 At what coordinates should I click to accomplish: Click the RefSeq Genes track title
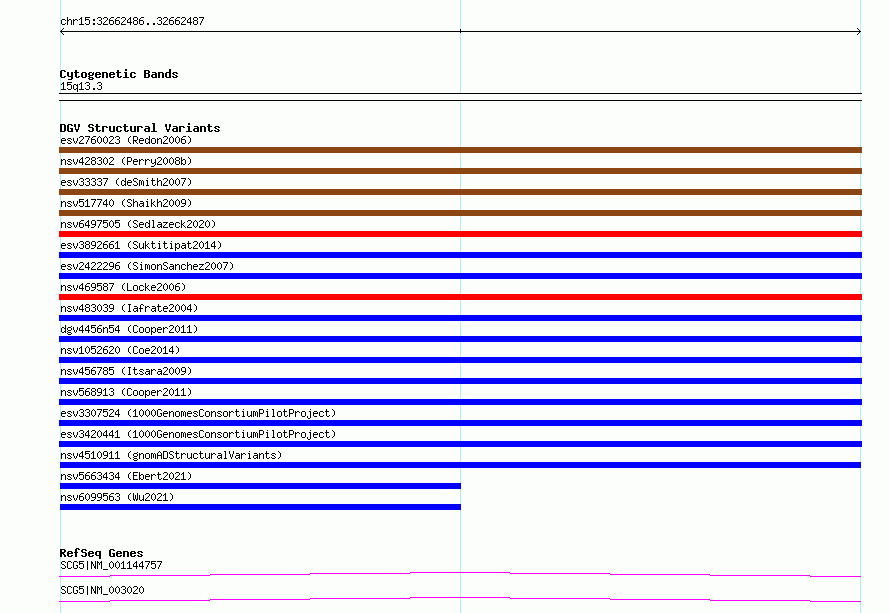pos(101,553)
